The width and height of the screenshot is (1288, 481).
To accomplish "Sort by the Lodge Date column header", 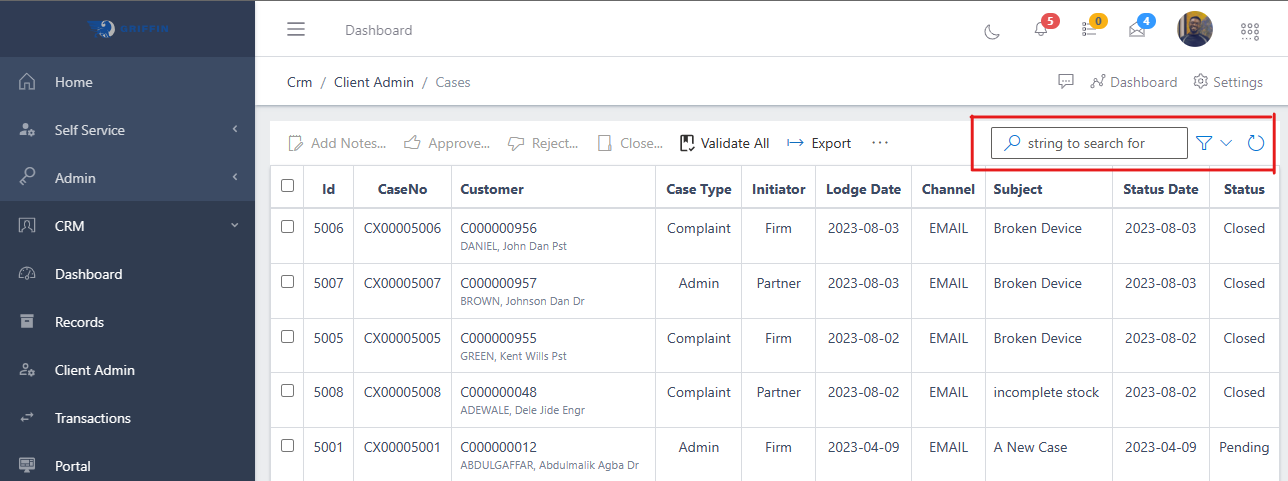I will click(x=863, y=189).
